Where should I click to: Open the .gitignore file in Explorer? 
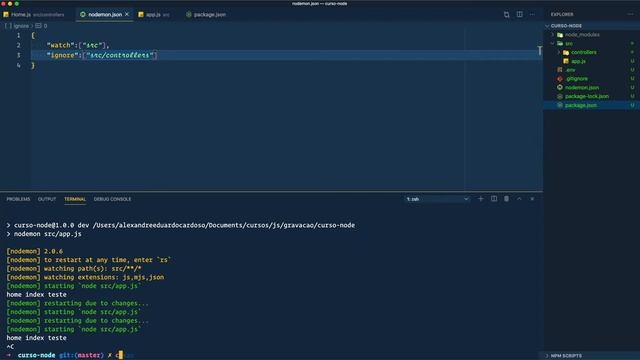pyautogui.click(x=577, y=79)
